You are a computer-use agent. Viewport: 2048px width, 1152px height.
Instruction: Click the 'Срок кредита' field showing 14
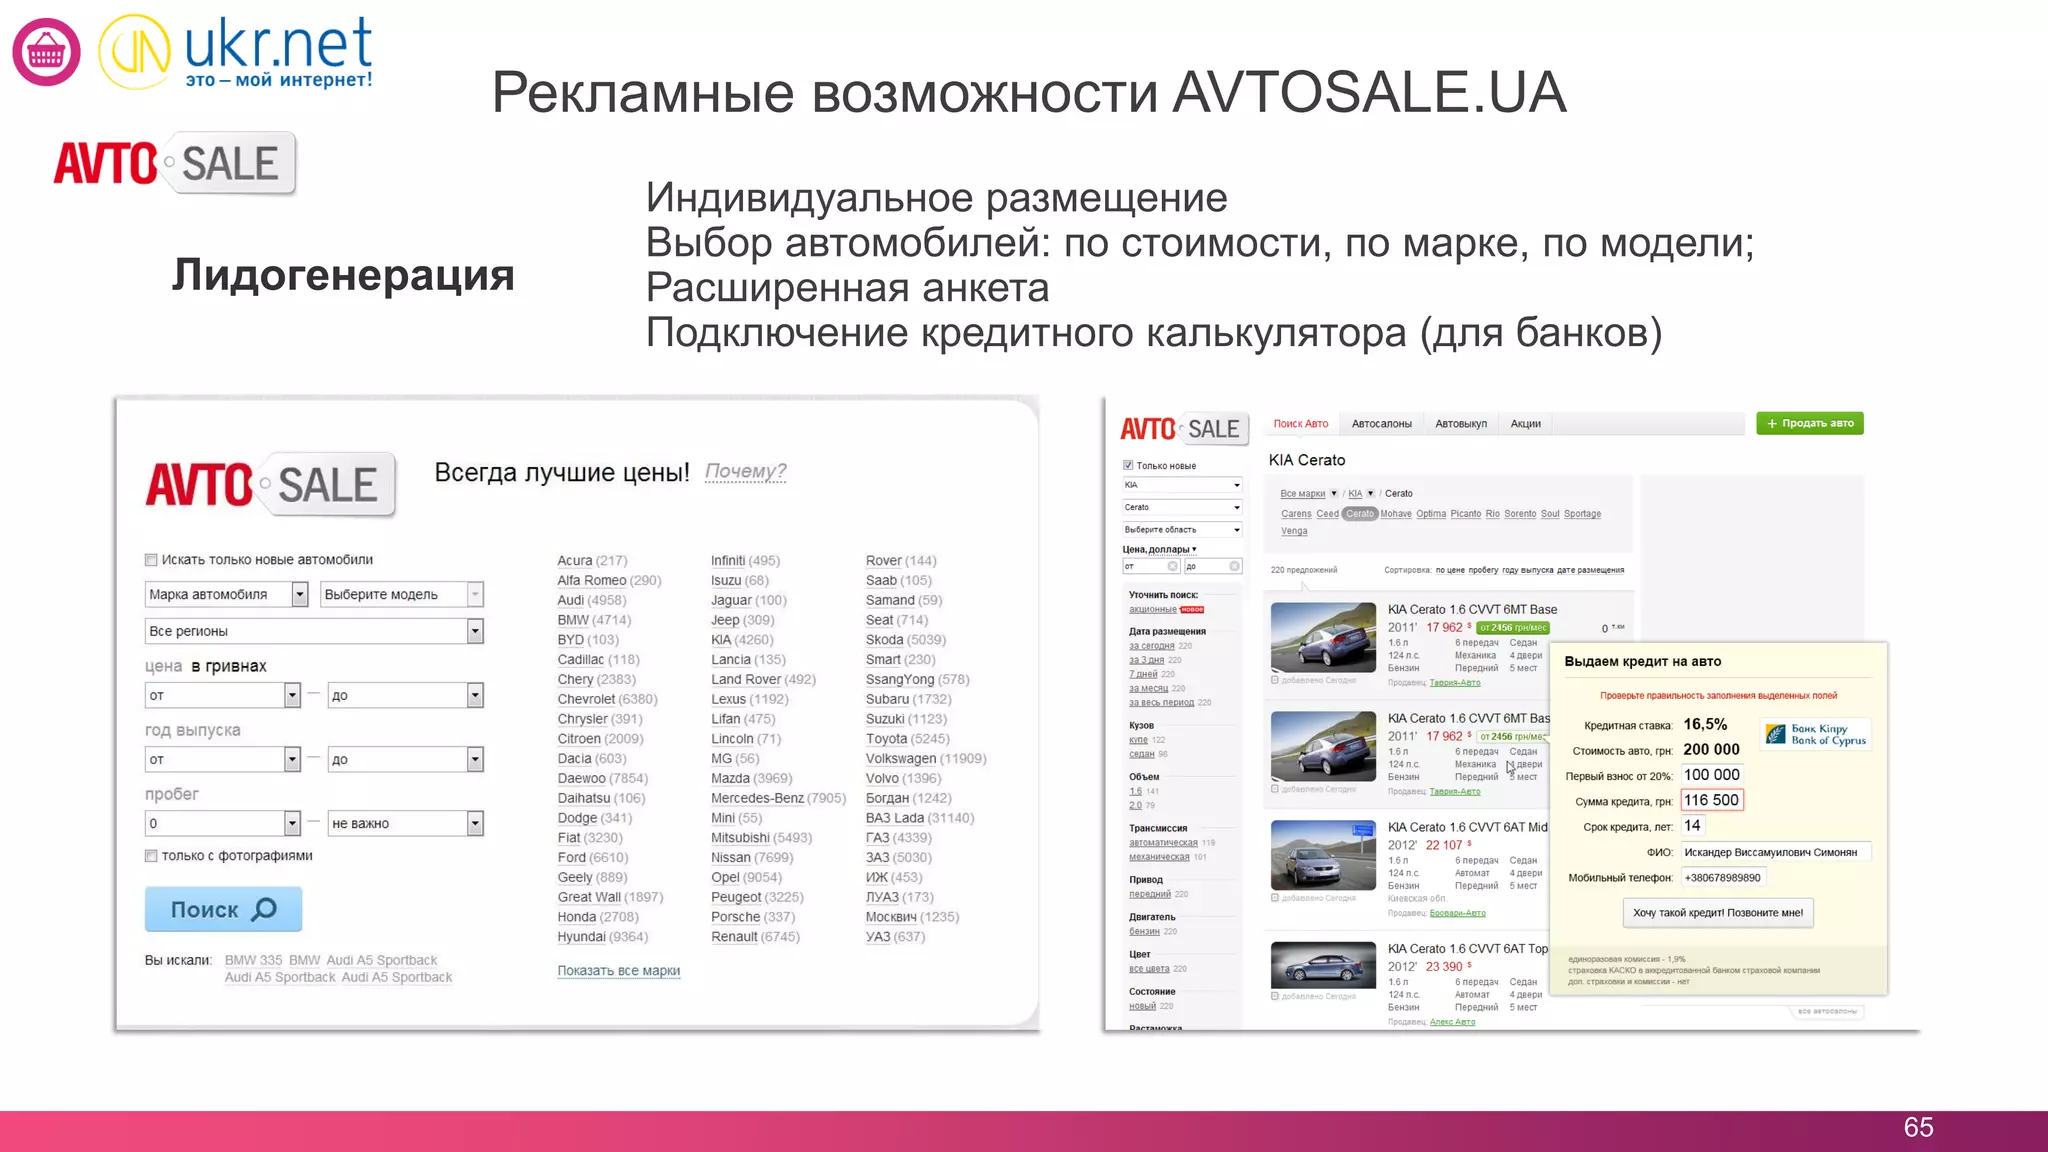pyautogui.click(x=1692, y=826)
